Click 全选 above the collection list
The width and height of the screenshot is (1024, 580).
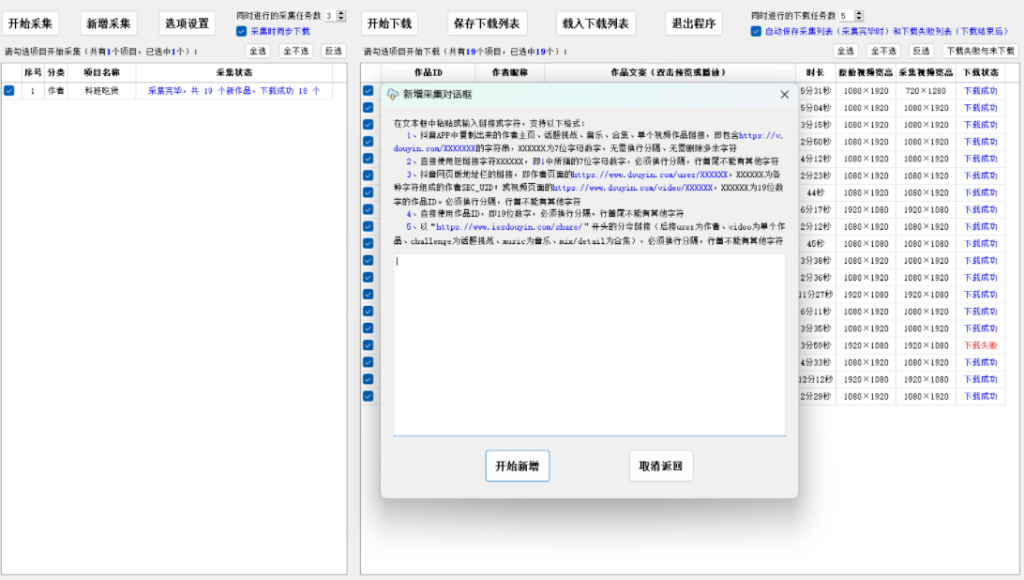coord(258,50)
